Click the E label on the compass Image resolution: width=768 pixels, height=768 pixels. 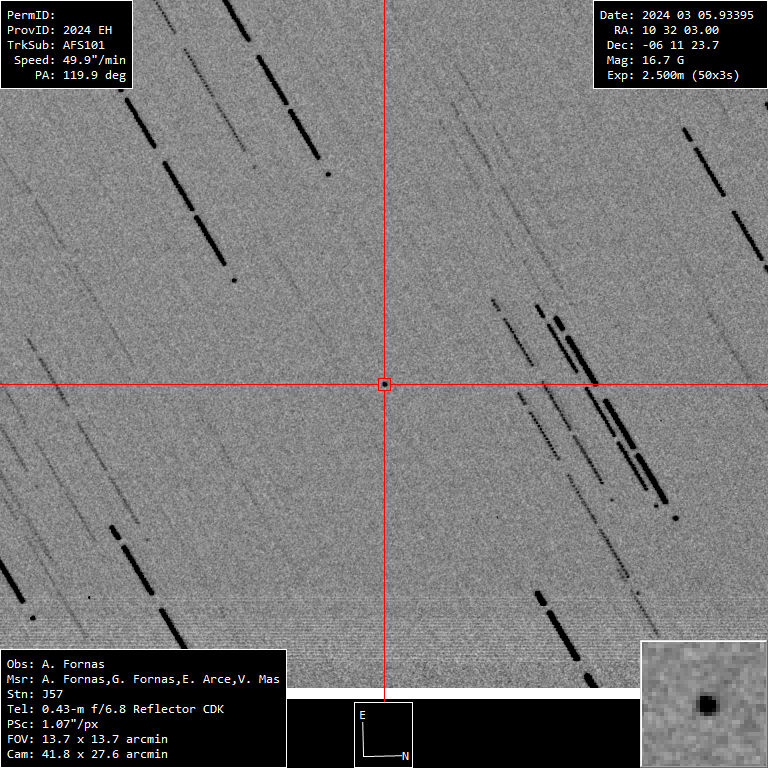click(x=363, y=715)
